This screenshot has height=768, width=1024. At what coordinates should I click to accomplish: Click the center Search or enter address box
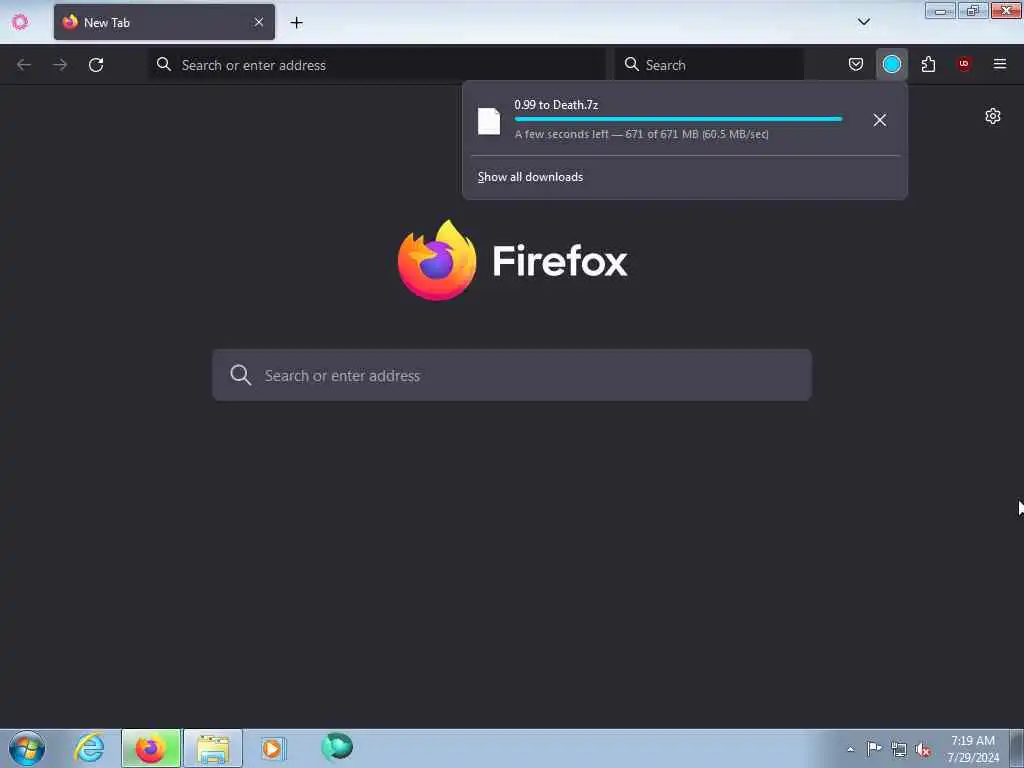[512, 376]
